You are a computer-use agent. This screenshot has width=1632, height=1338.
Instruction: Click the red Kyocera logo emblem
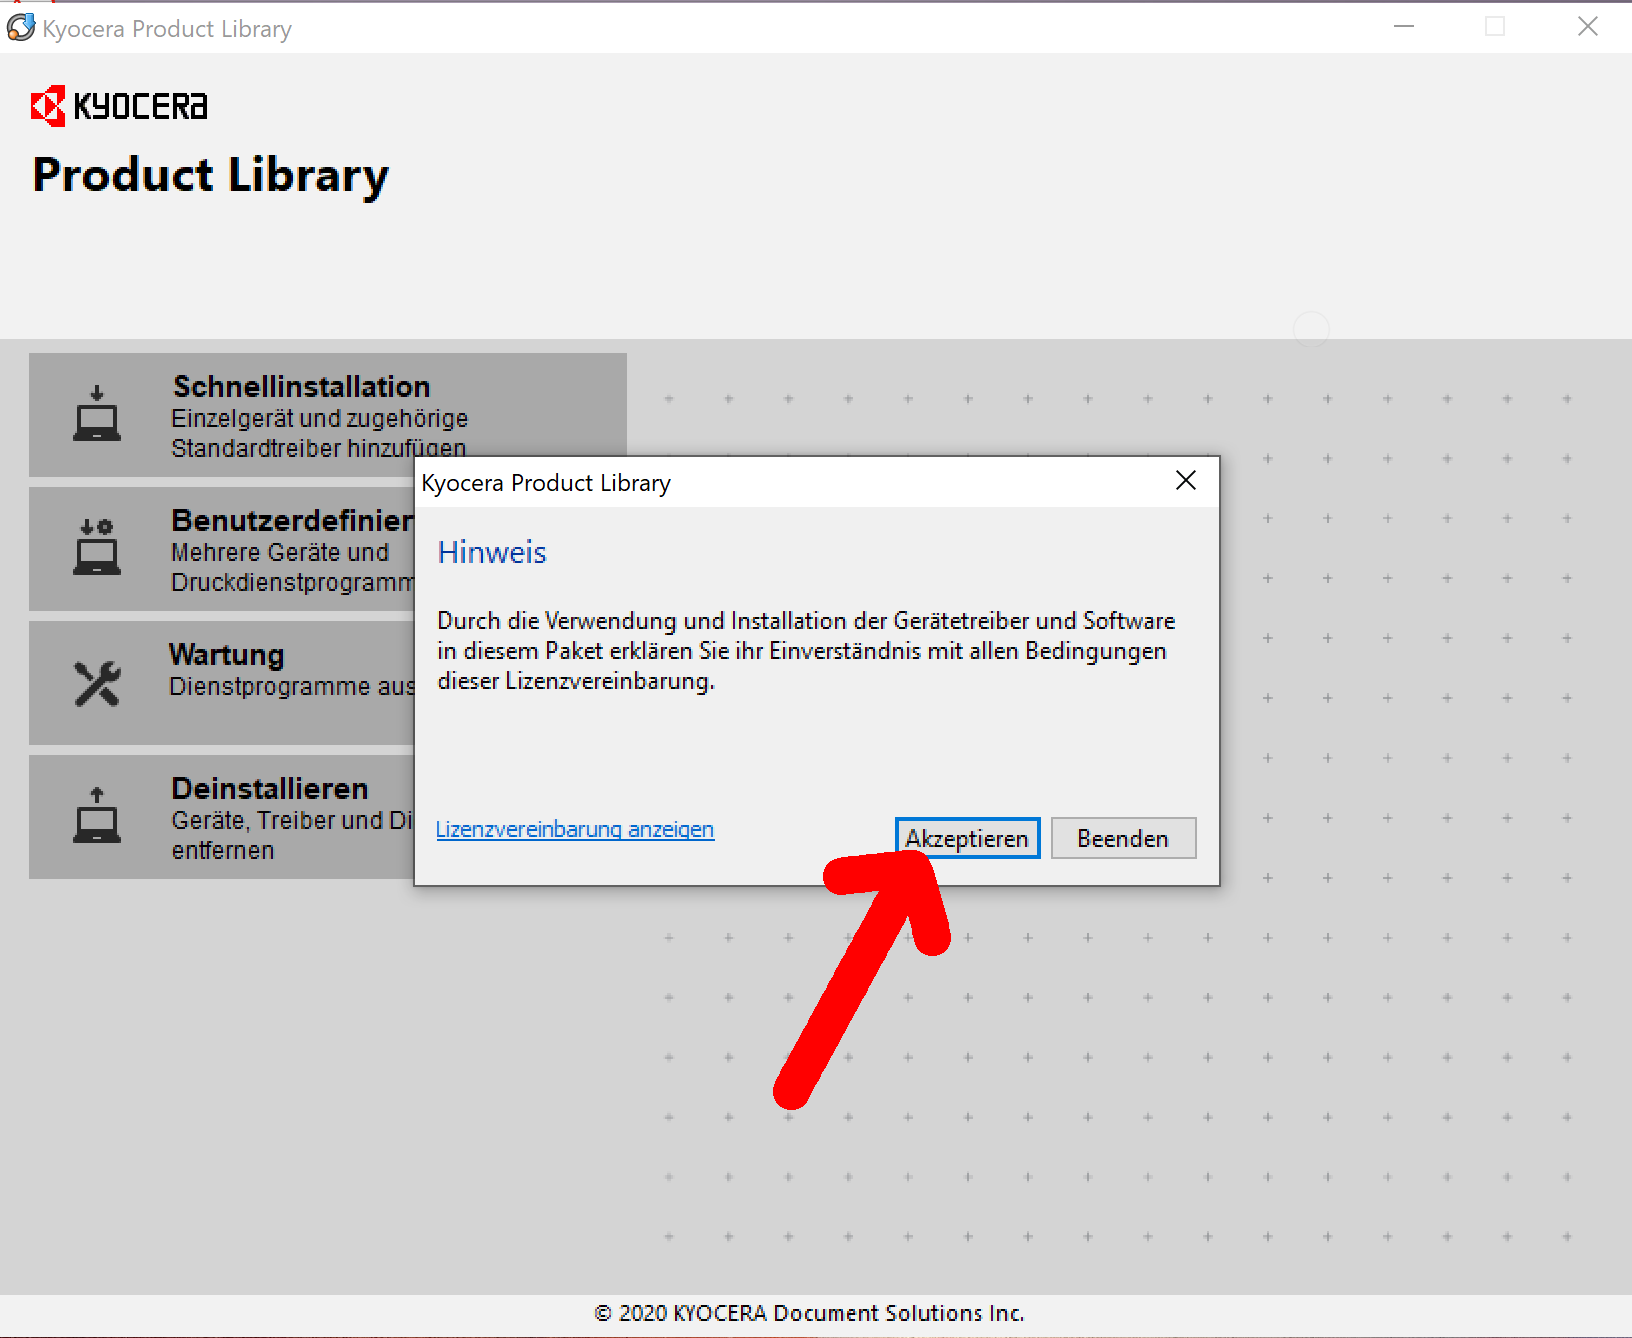click(48, 106)
